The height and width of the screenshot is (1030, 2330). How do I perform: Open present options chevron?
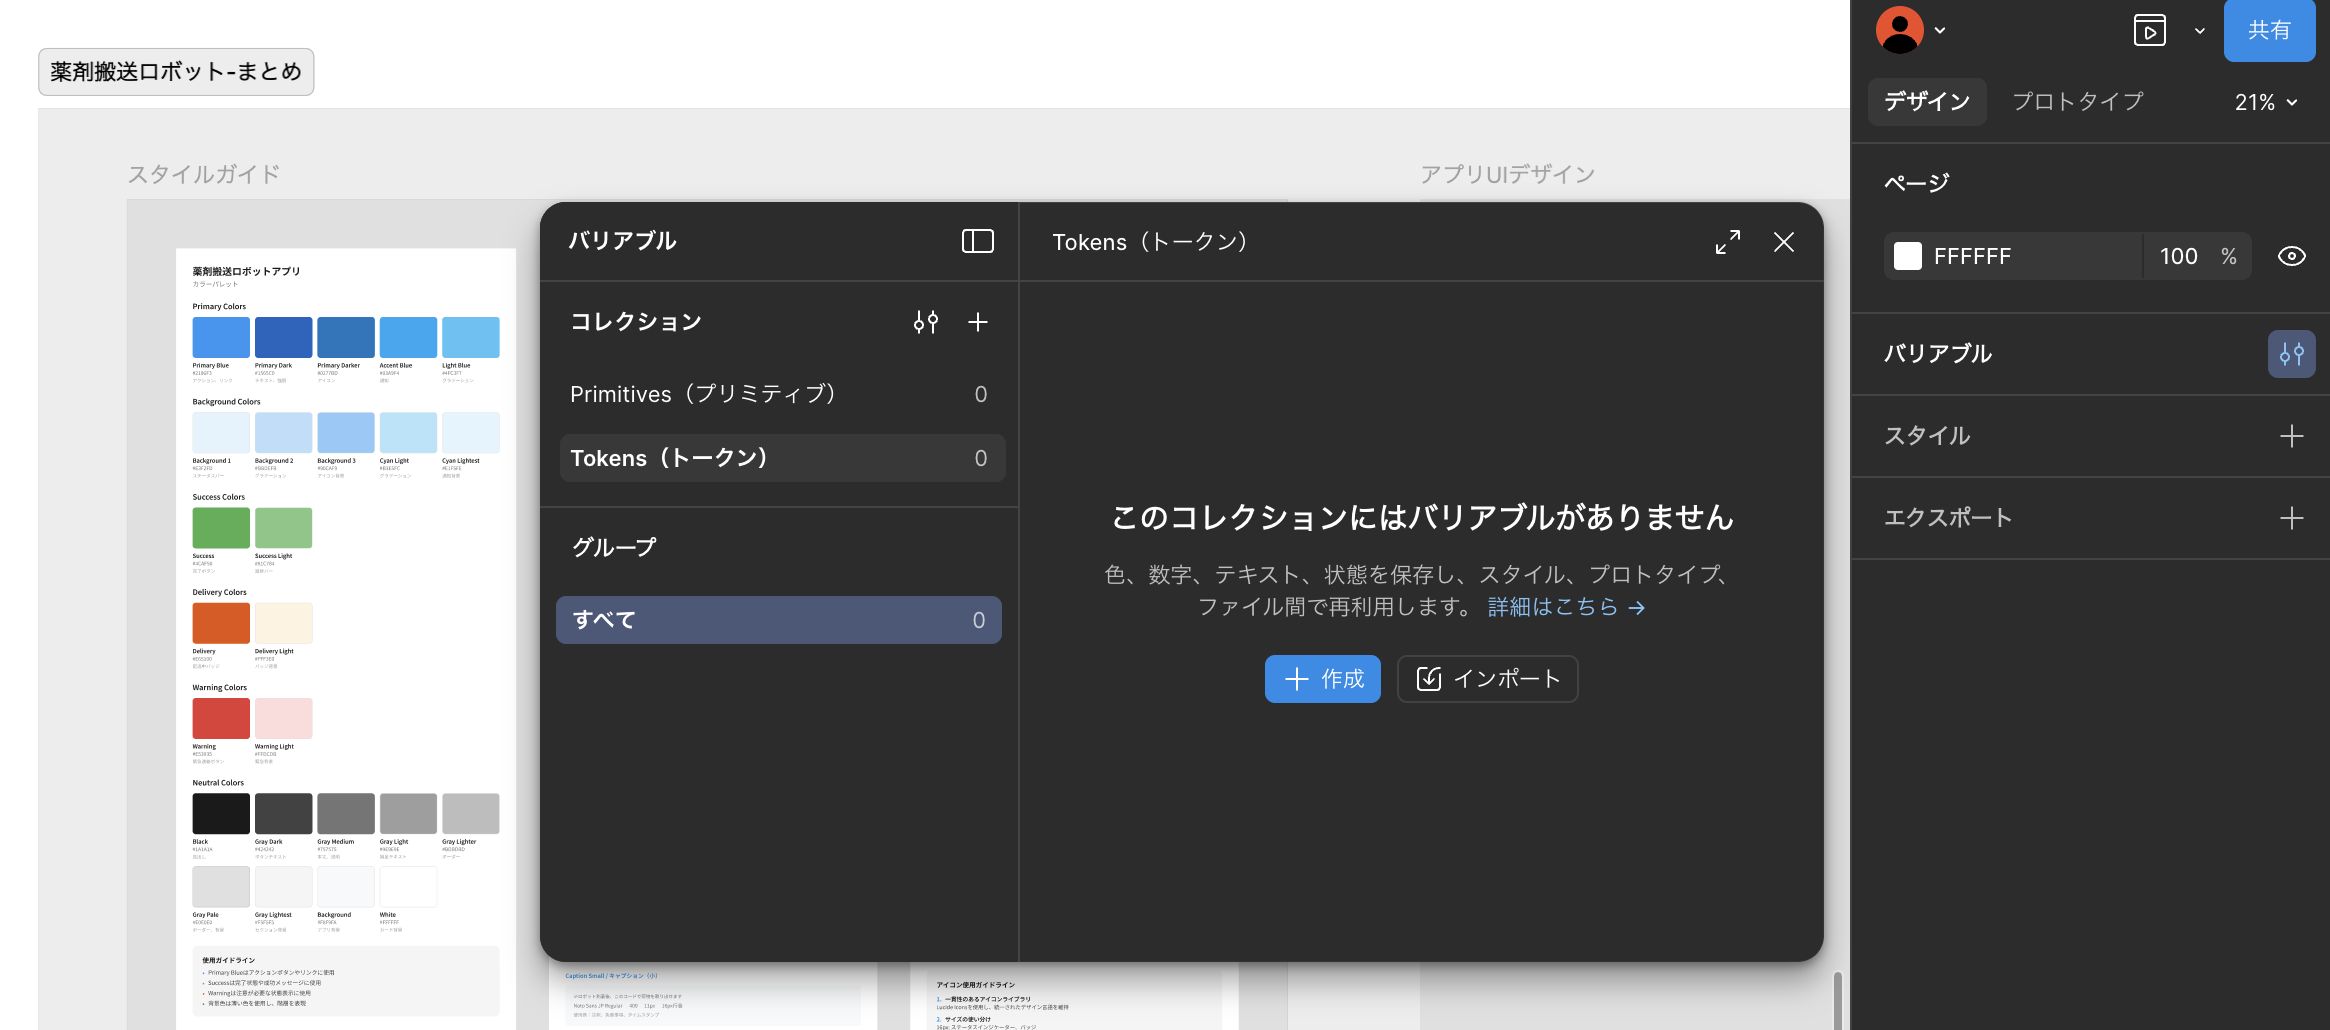[x=2199, y=30]
